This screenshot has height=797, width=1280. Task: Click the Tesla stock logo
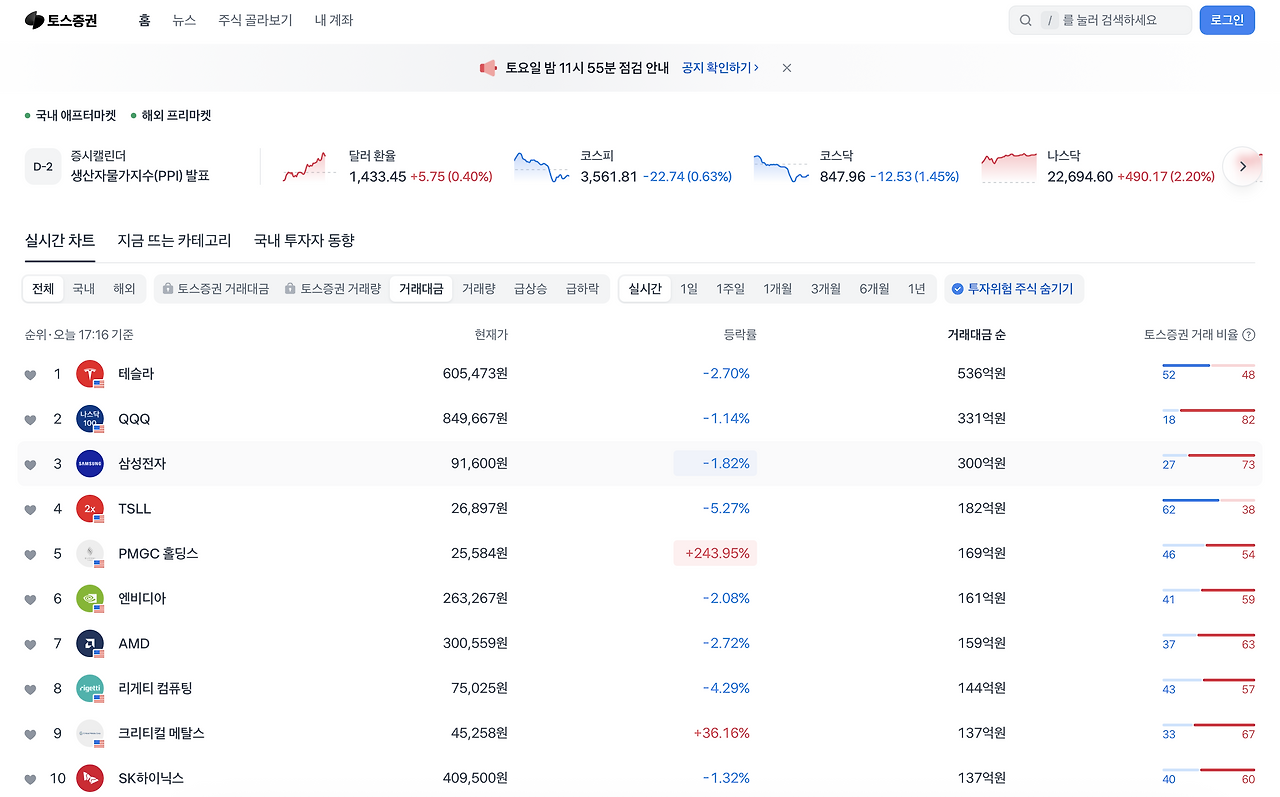[90, 374]
